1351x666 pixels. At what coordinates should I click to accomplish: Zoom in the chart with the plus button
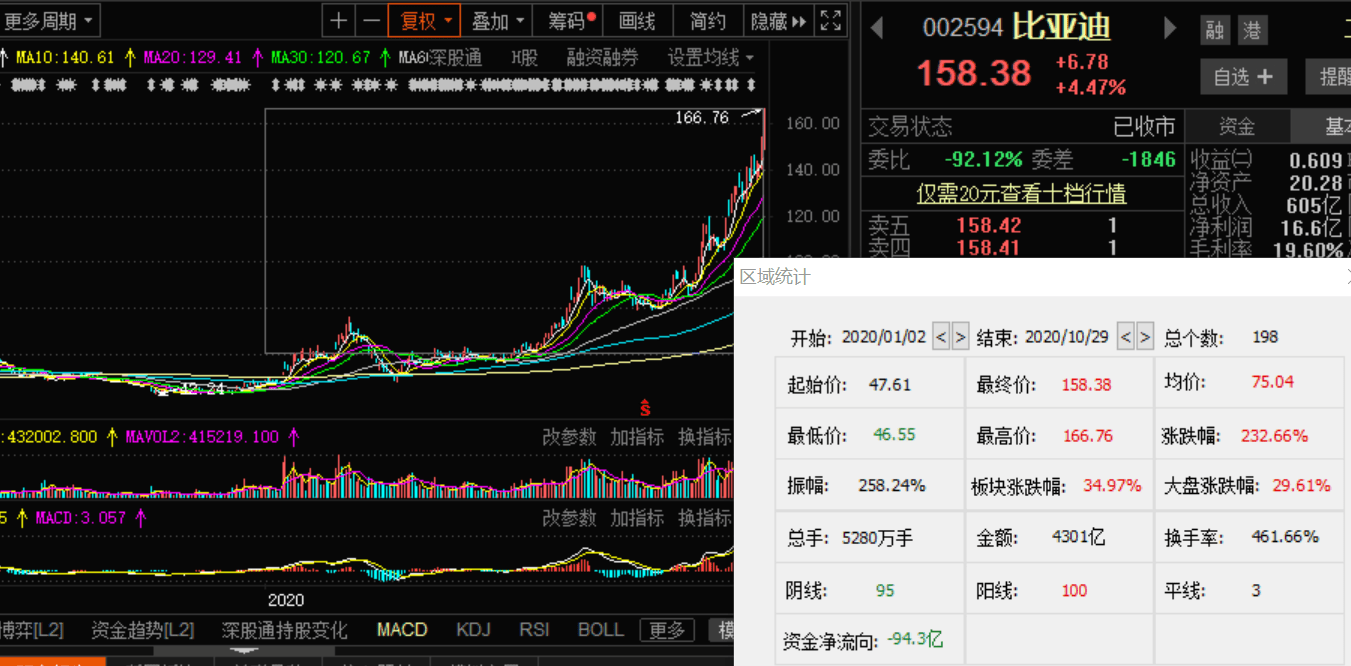[339, 20]
